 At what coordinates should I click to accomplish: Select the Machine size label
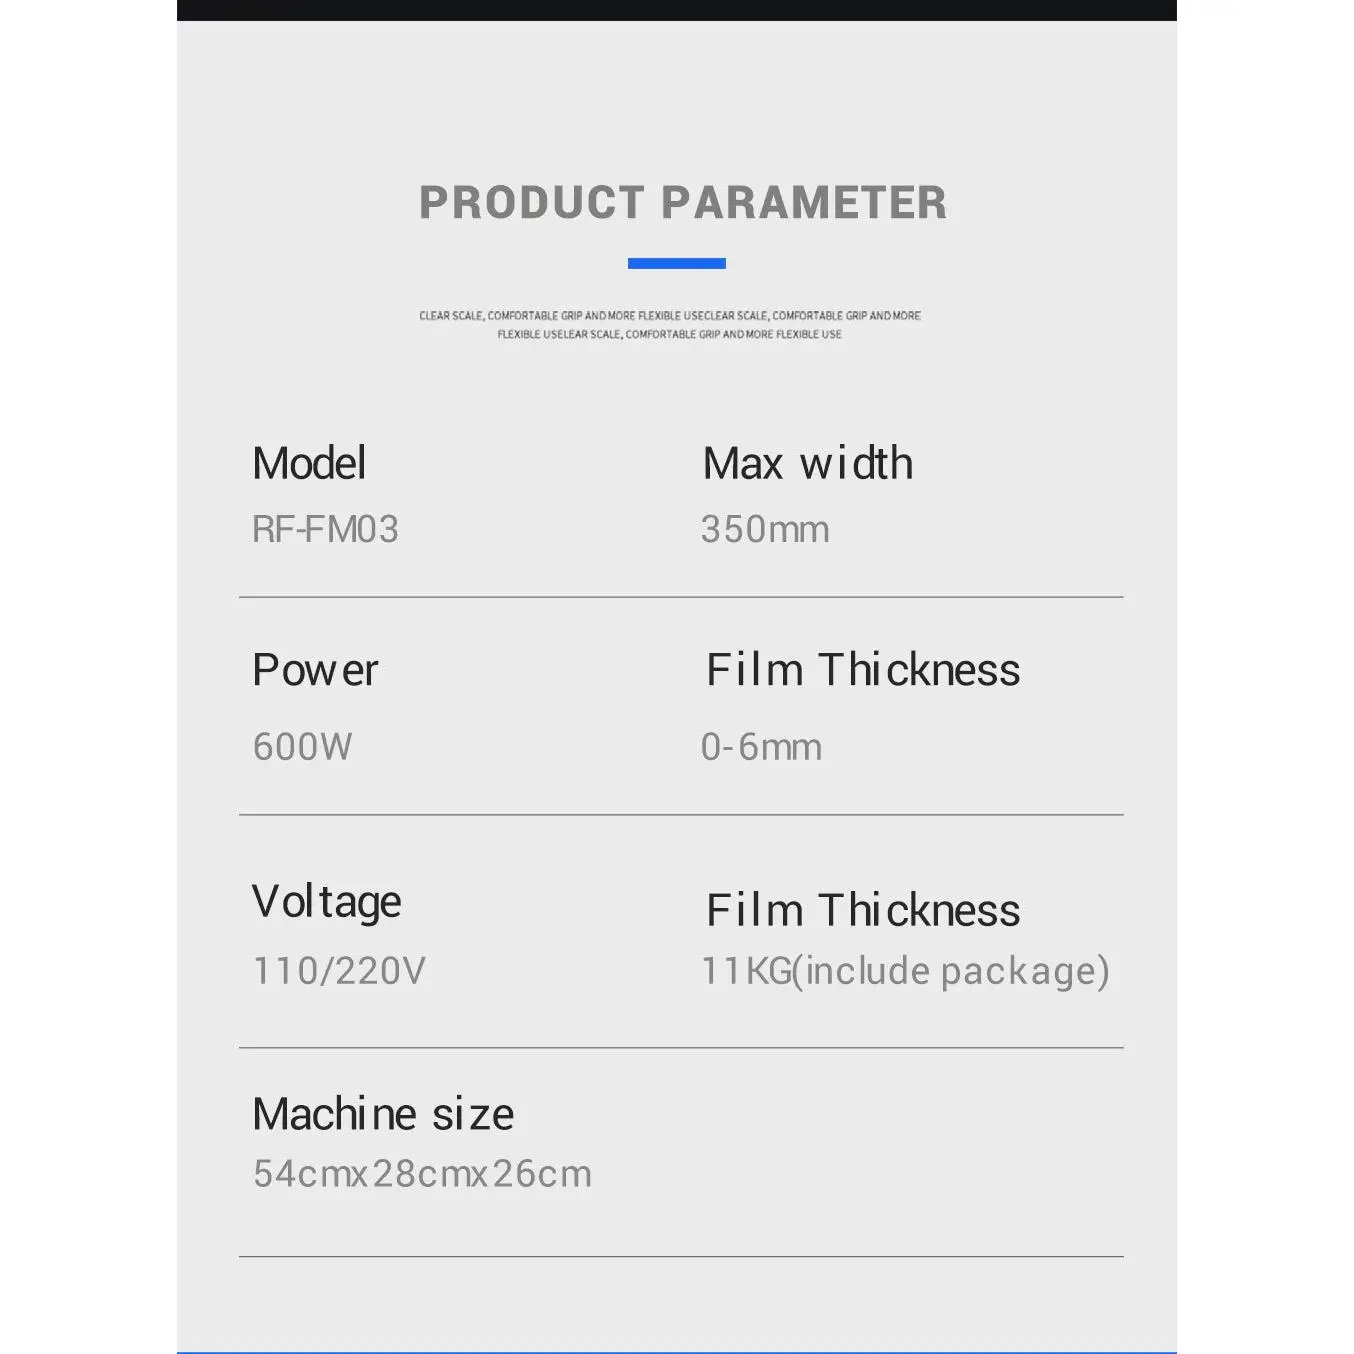383,1115
